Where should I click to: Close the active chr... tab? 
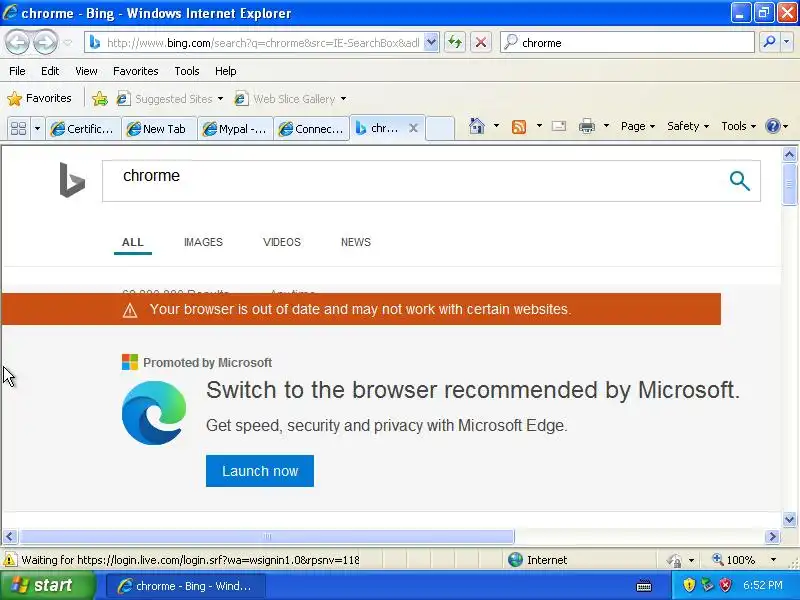coord(414,128)
